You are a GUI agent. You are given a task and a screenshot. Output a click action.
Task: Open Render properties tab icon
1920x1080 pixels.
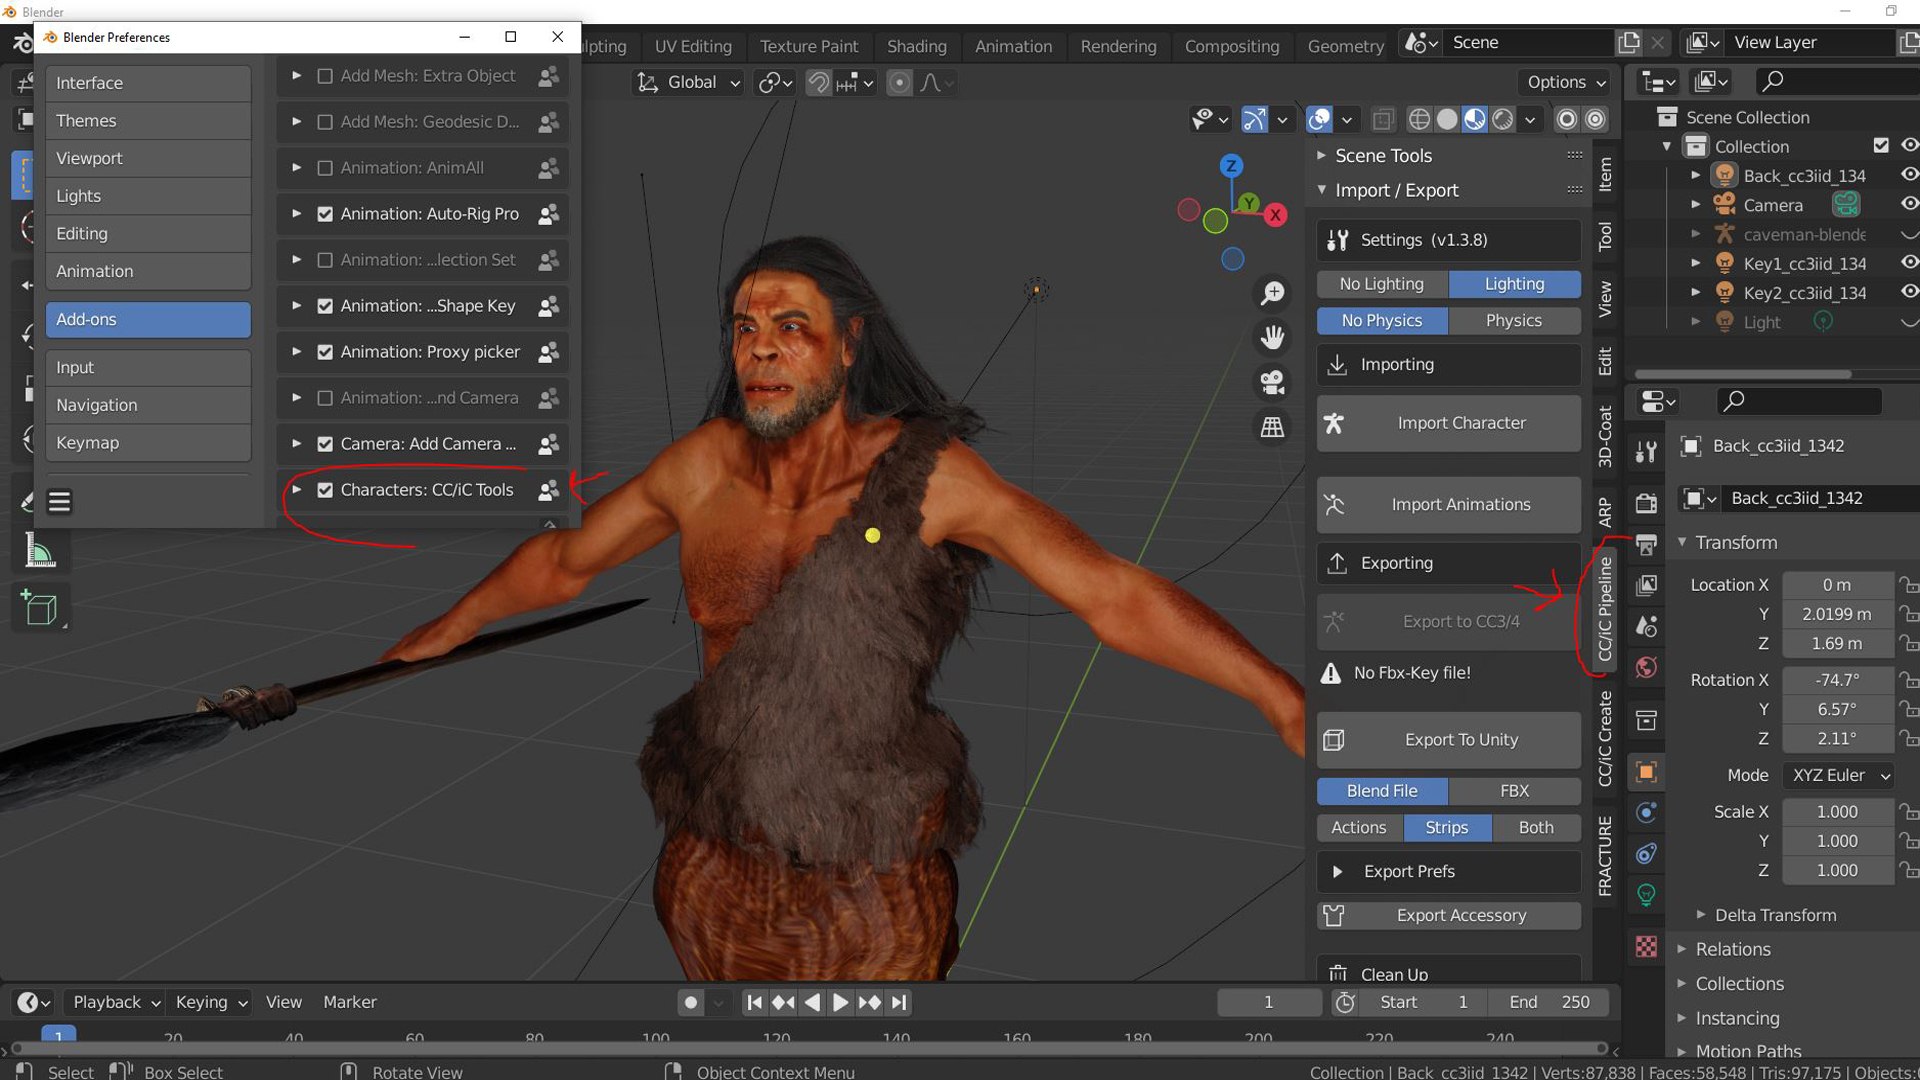(1646, 503)
